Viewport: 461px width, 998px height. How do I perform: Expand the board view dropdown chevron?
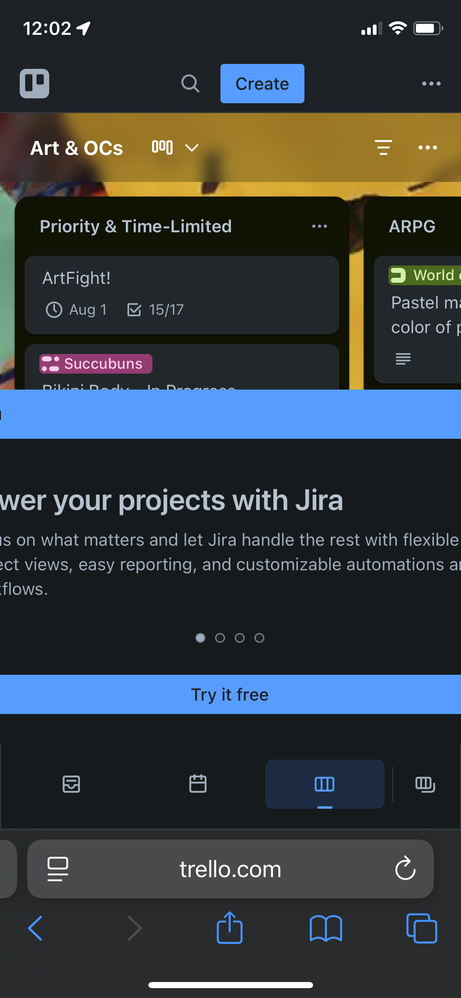192,148
